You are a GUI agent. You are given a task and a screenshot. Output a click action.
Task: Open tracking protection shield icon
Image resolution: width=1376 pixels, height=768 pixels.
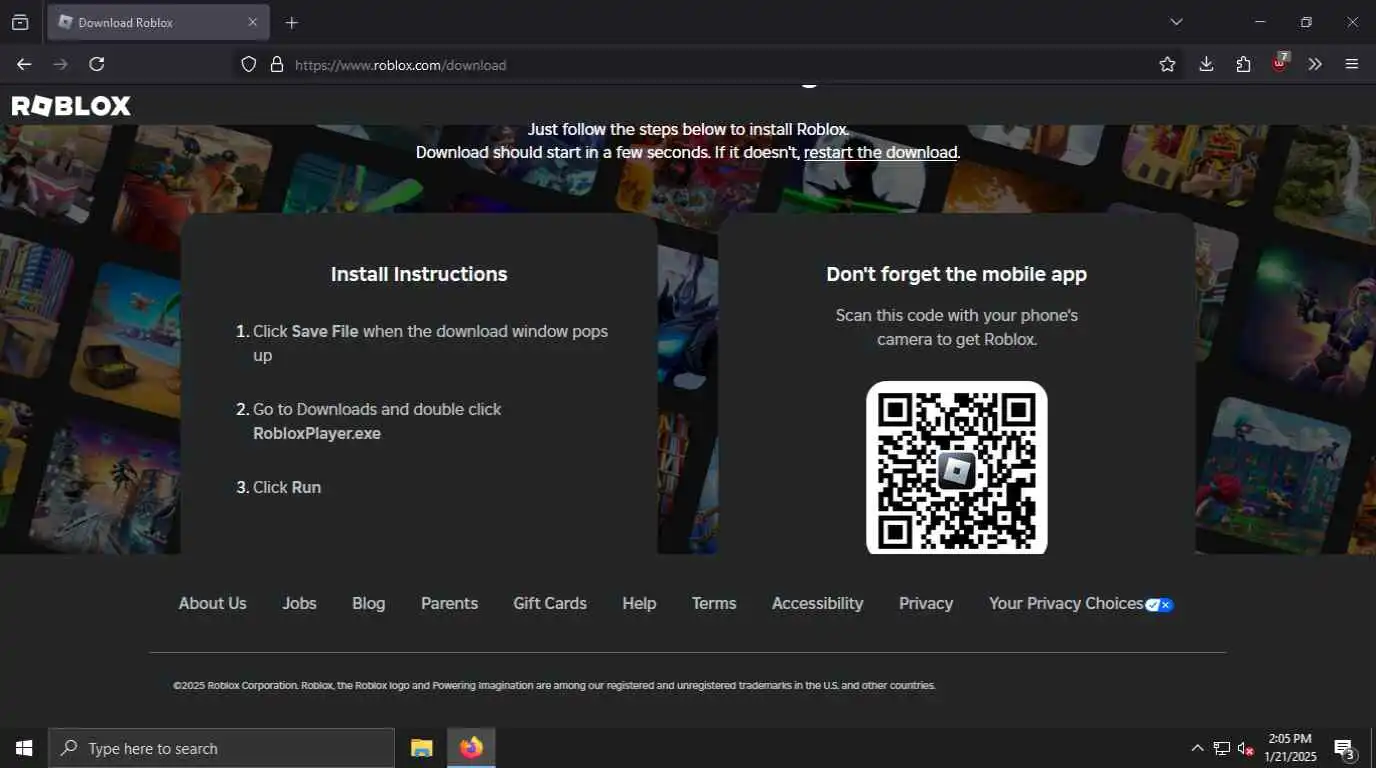(249, 64)
